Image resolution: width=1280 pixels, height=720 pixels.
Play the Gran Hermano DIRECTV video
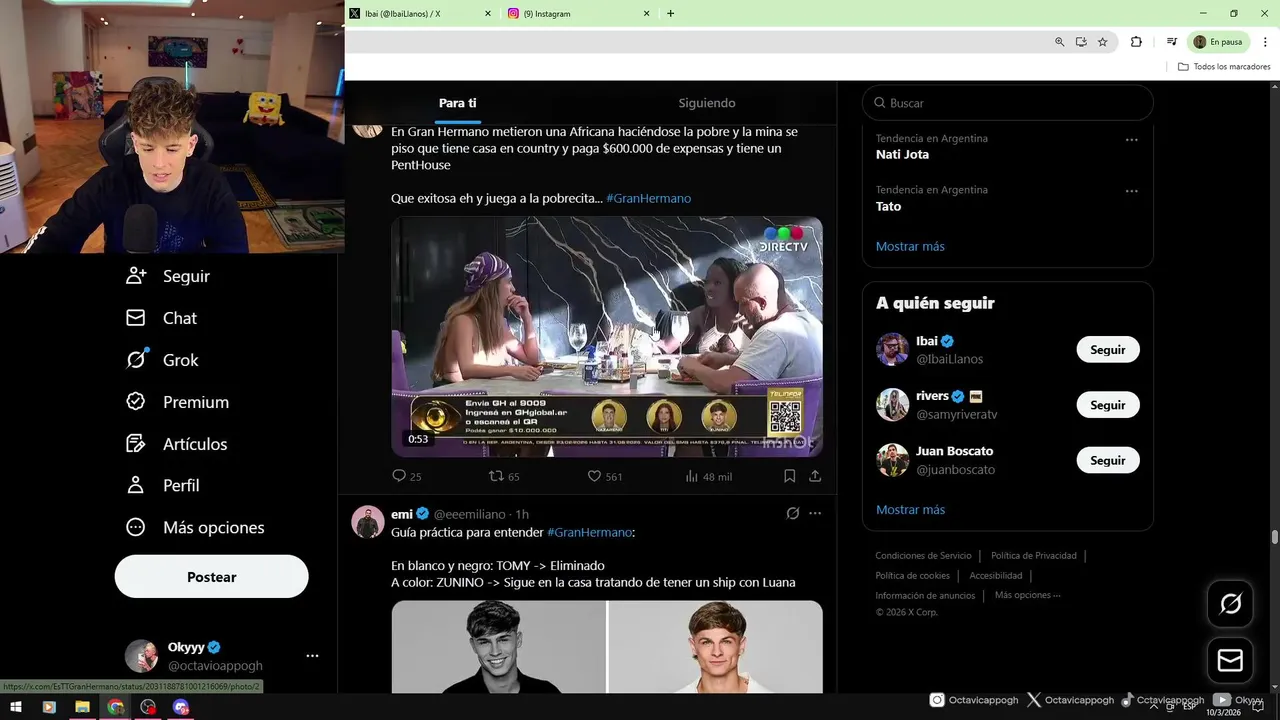pyautogui.click(x=607, y=337)
